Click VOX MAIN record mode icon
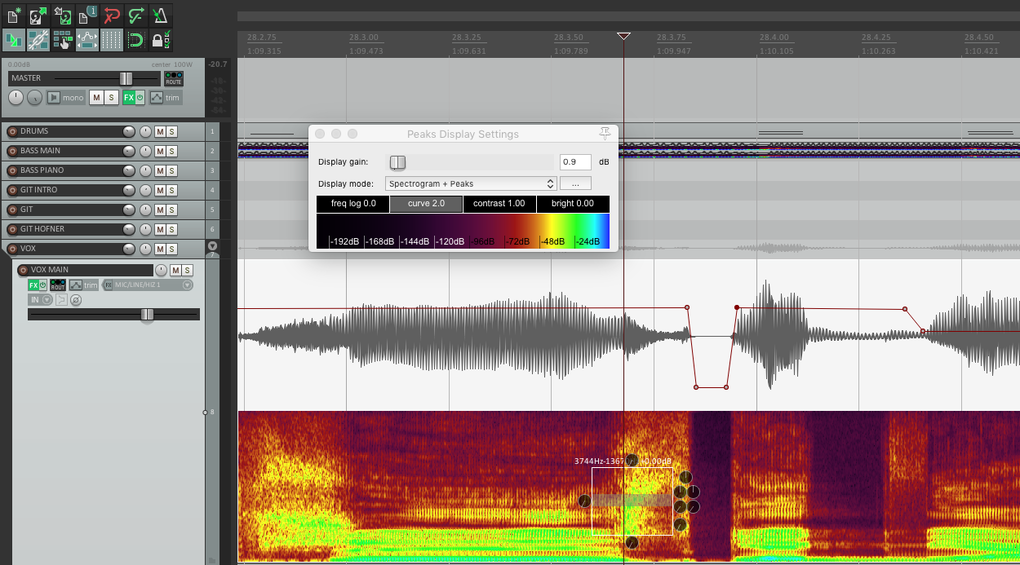 pyautogui.click(x=61, y=300)
